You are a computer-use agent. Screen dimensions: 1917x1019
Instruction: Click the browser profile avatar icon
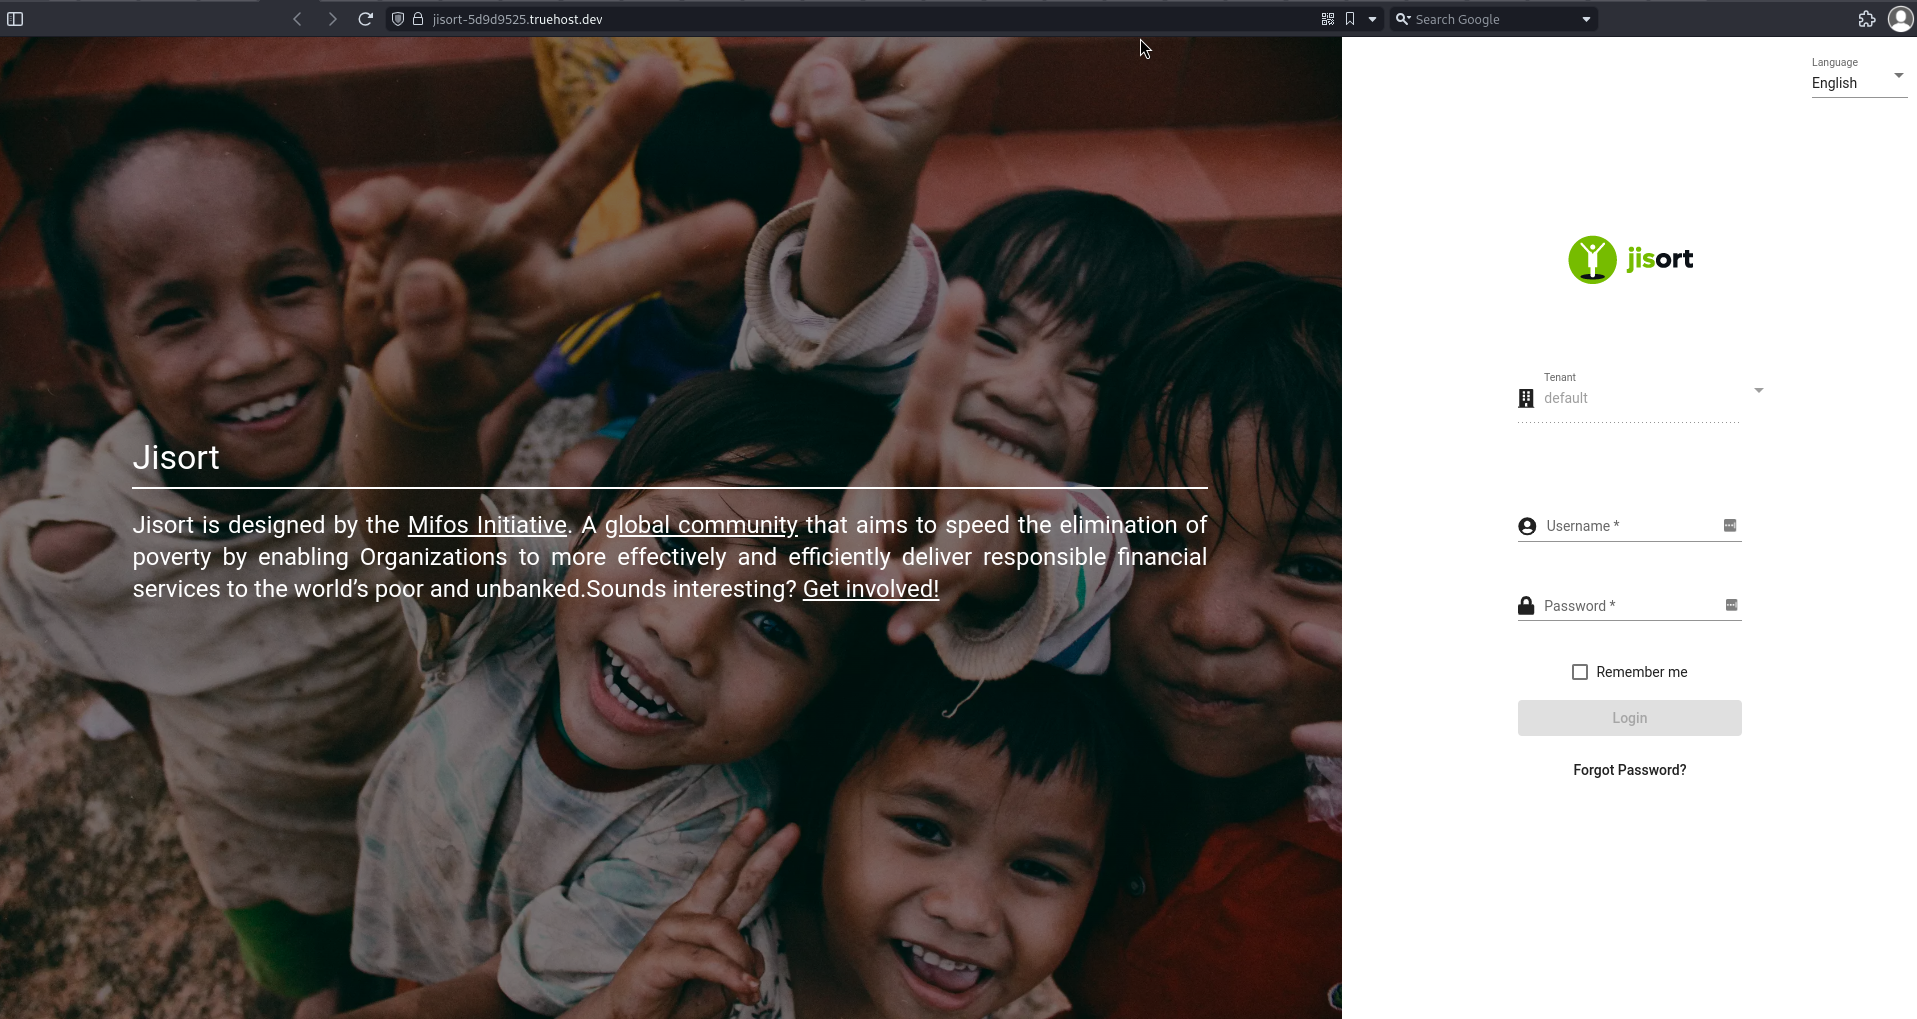point(1901,18)
